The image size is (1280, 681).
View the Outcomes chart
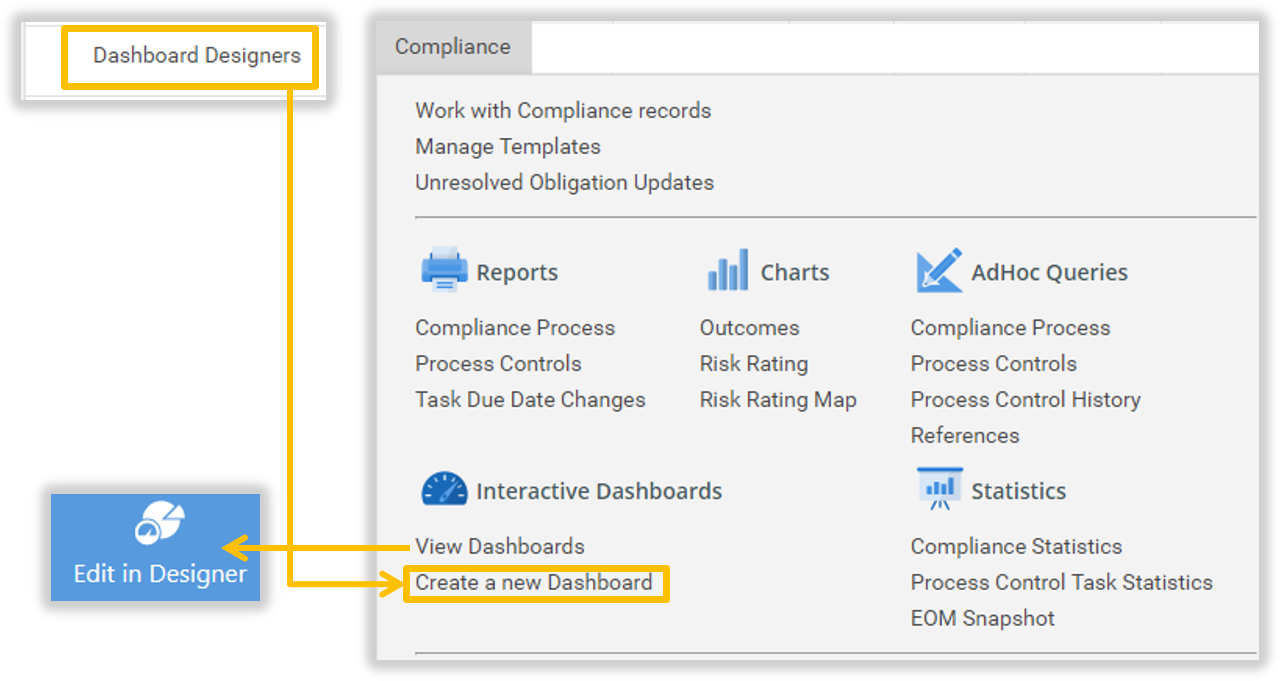click(x=749, y=328)
